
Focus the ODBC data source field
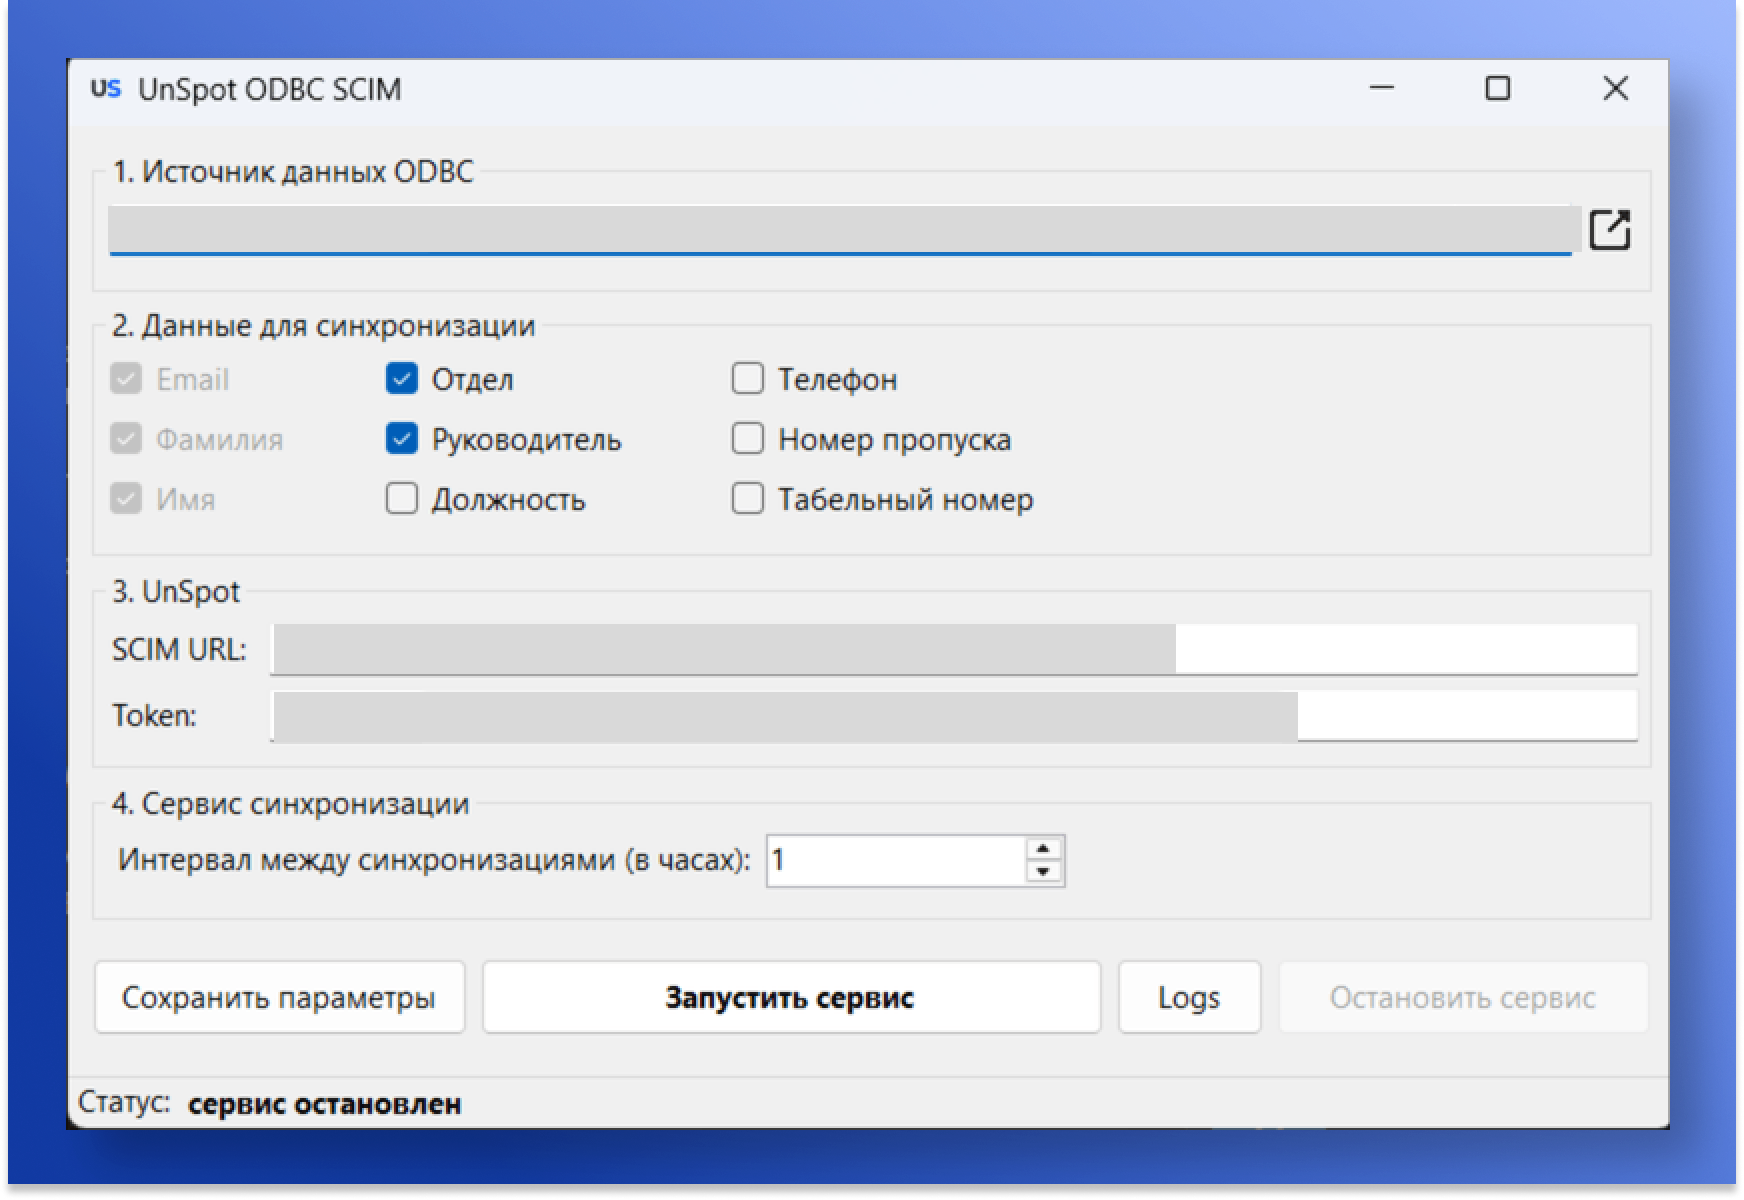click(840, 230)
